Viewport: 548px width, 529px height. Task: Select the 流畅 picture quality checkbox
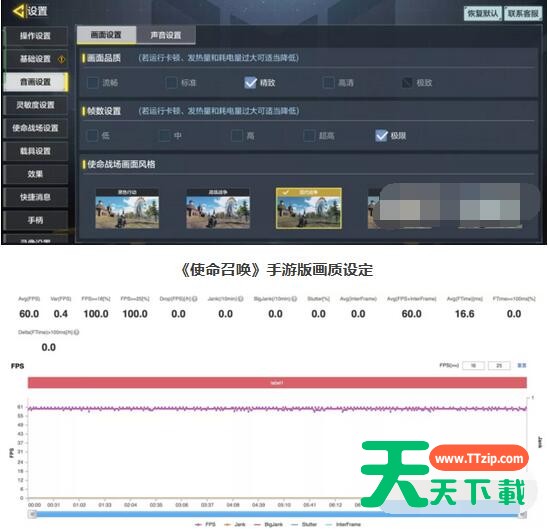(93, 83)
